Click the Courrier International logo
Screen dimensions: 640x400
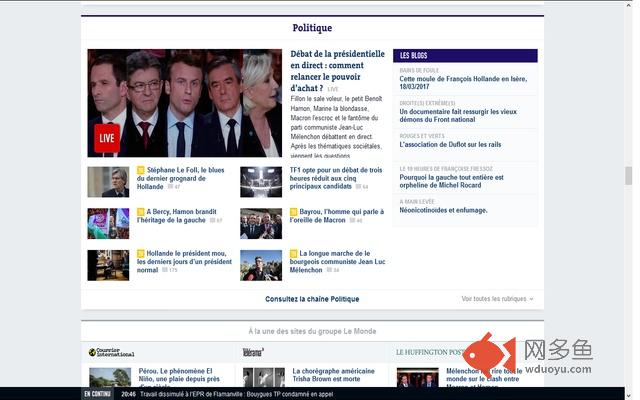(111, 352)
